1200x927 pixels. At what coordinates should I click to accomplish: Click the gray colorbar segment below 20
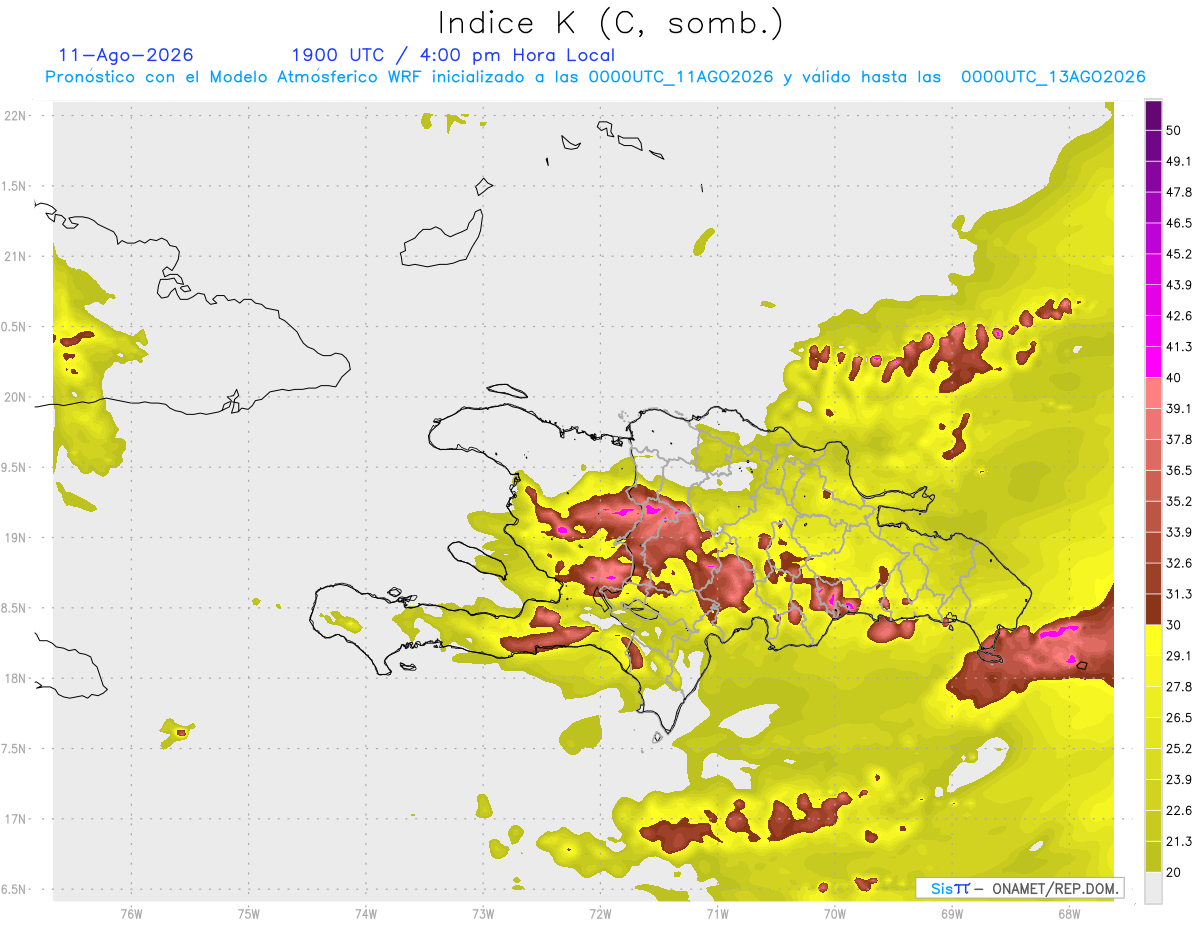click(x=1154, y=888)
